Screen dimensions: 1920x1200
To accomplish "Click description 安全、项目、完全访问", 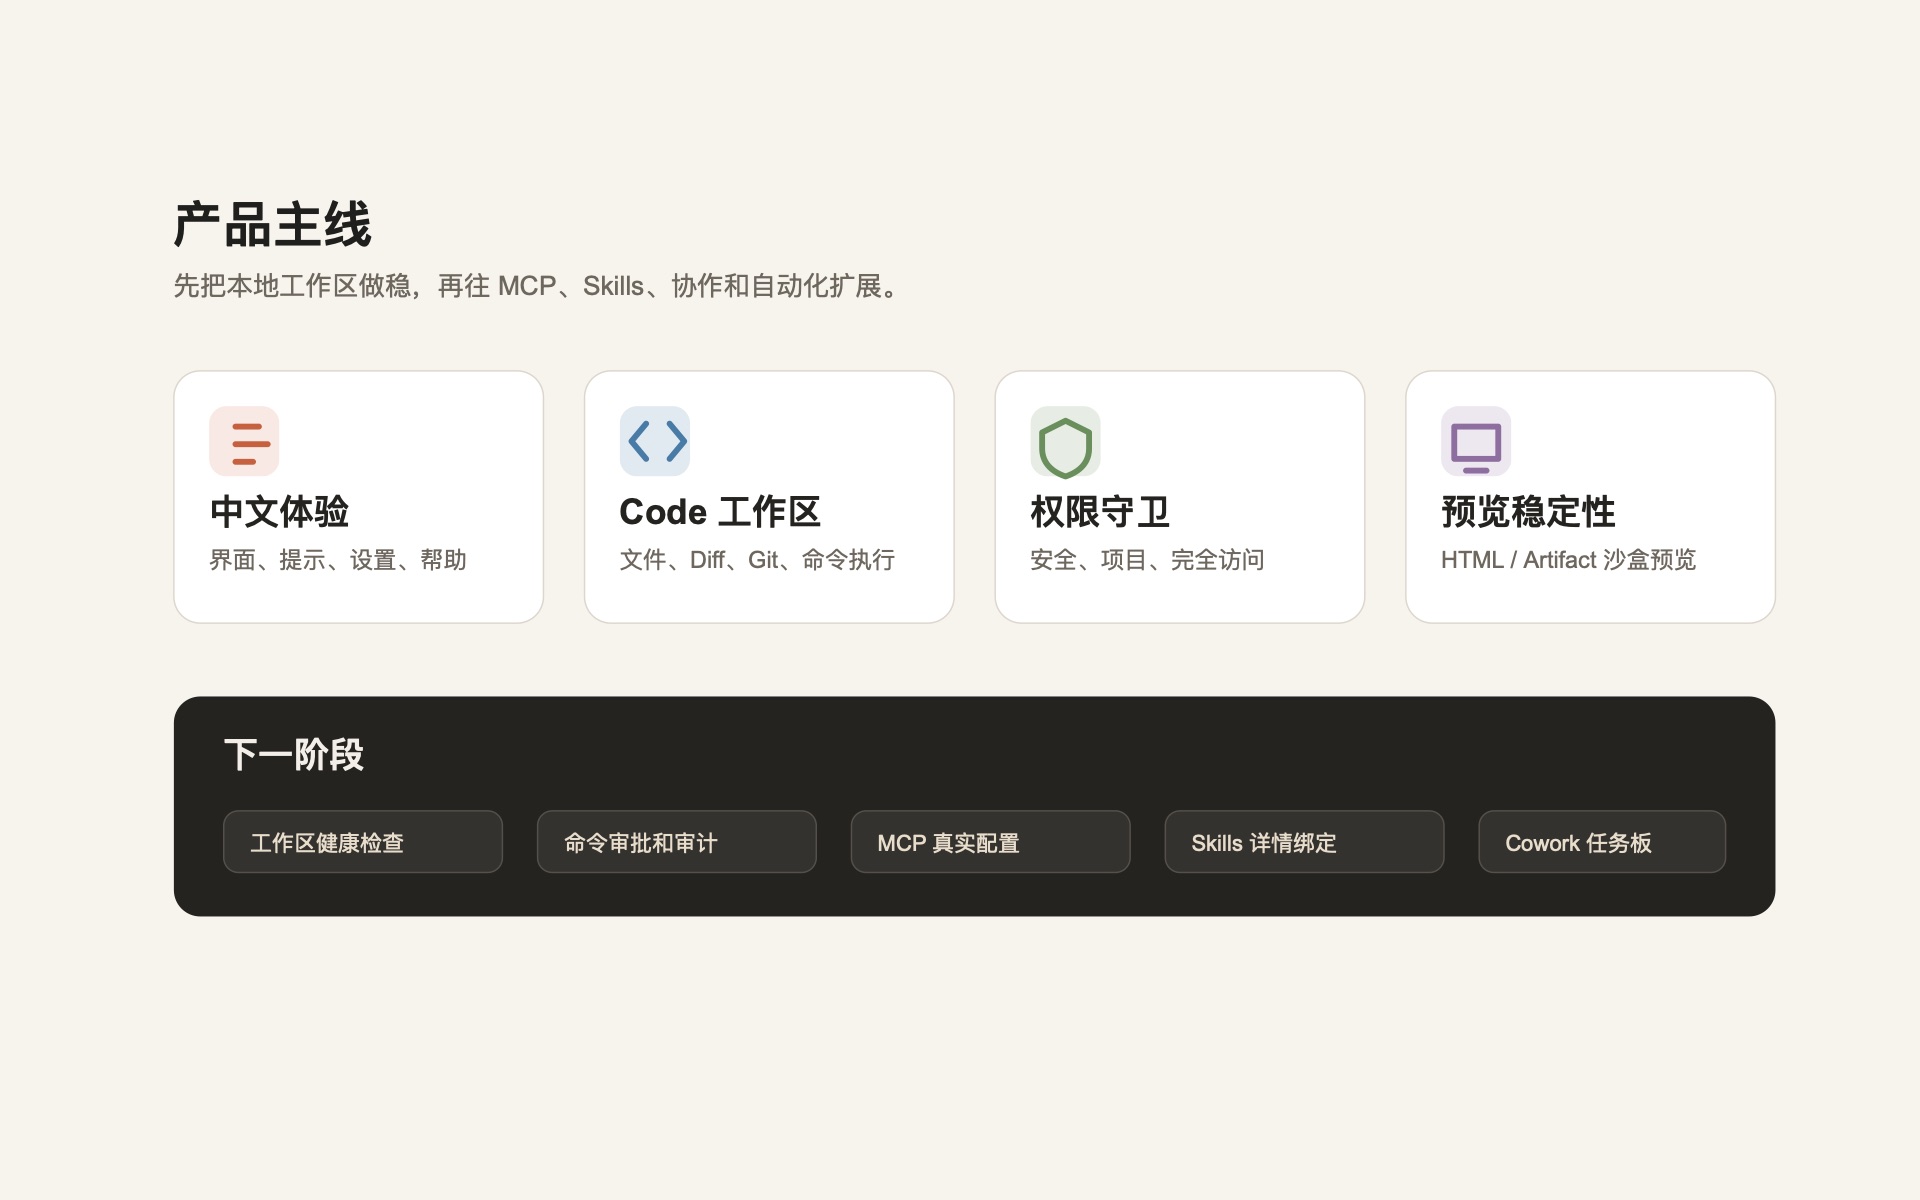I will coord(1147,560).
